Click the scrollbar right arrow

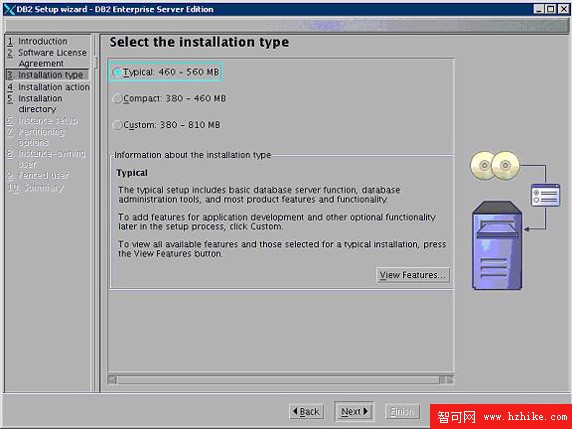450,380
